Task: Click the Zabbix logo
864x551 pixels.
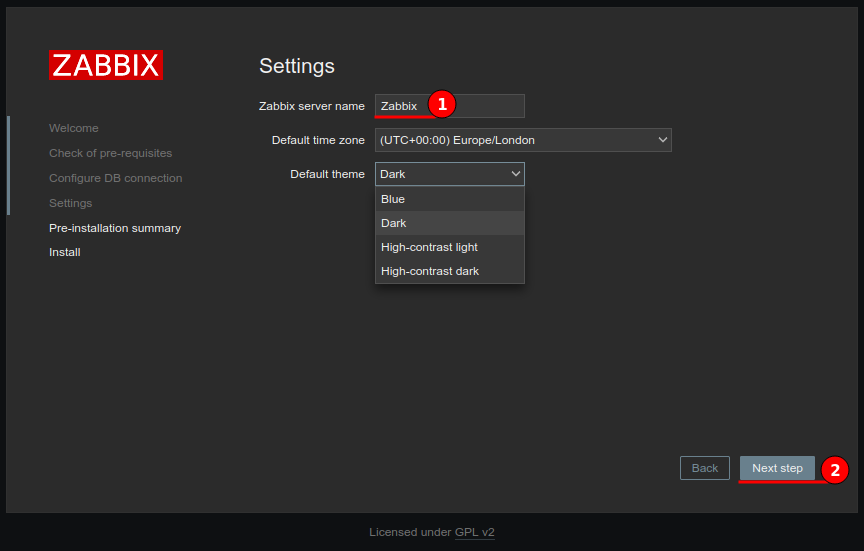Action: [x=106, y=65]
